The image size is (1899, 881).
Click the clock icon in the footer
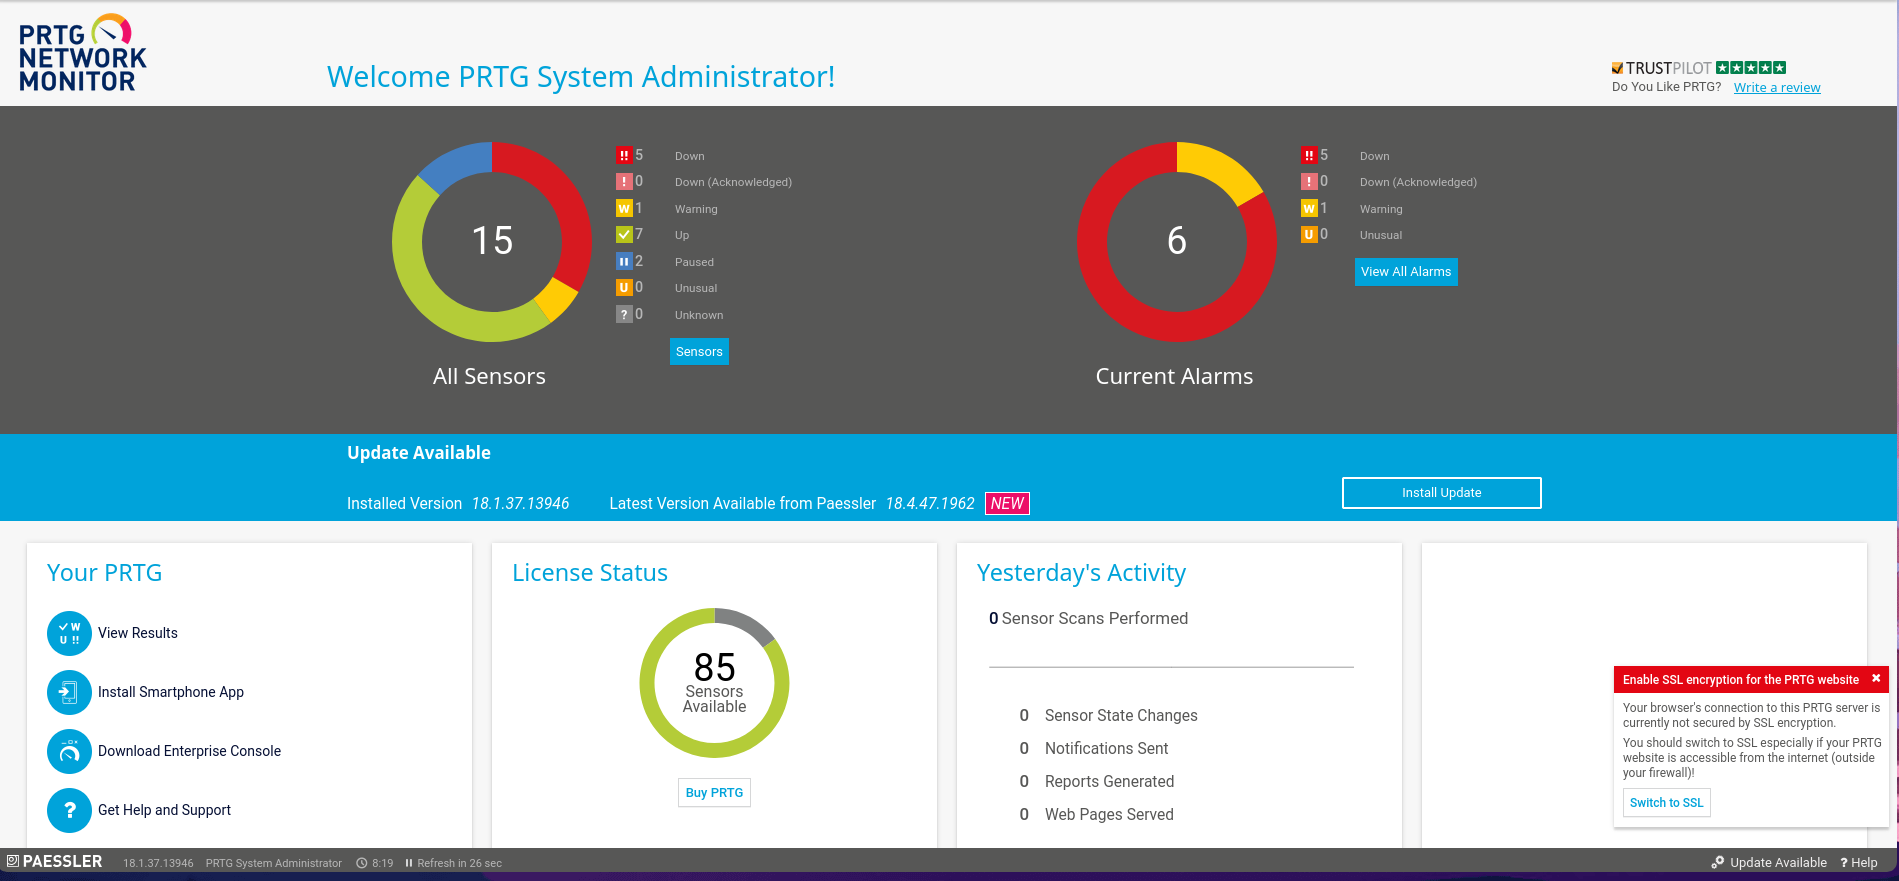point(362,863)
